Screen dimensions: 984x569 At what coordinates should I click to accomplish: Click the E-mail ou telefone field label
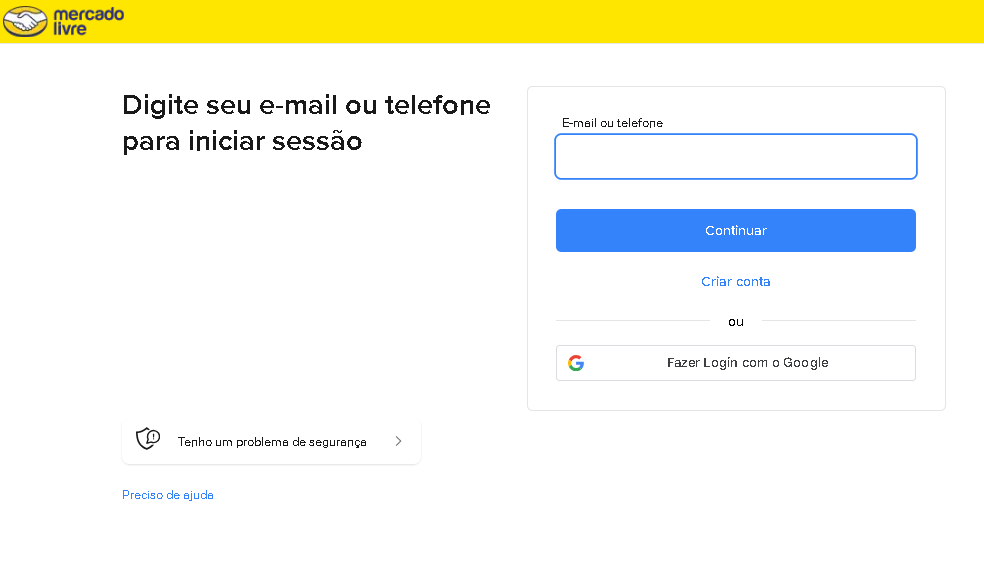pos(612,123)
